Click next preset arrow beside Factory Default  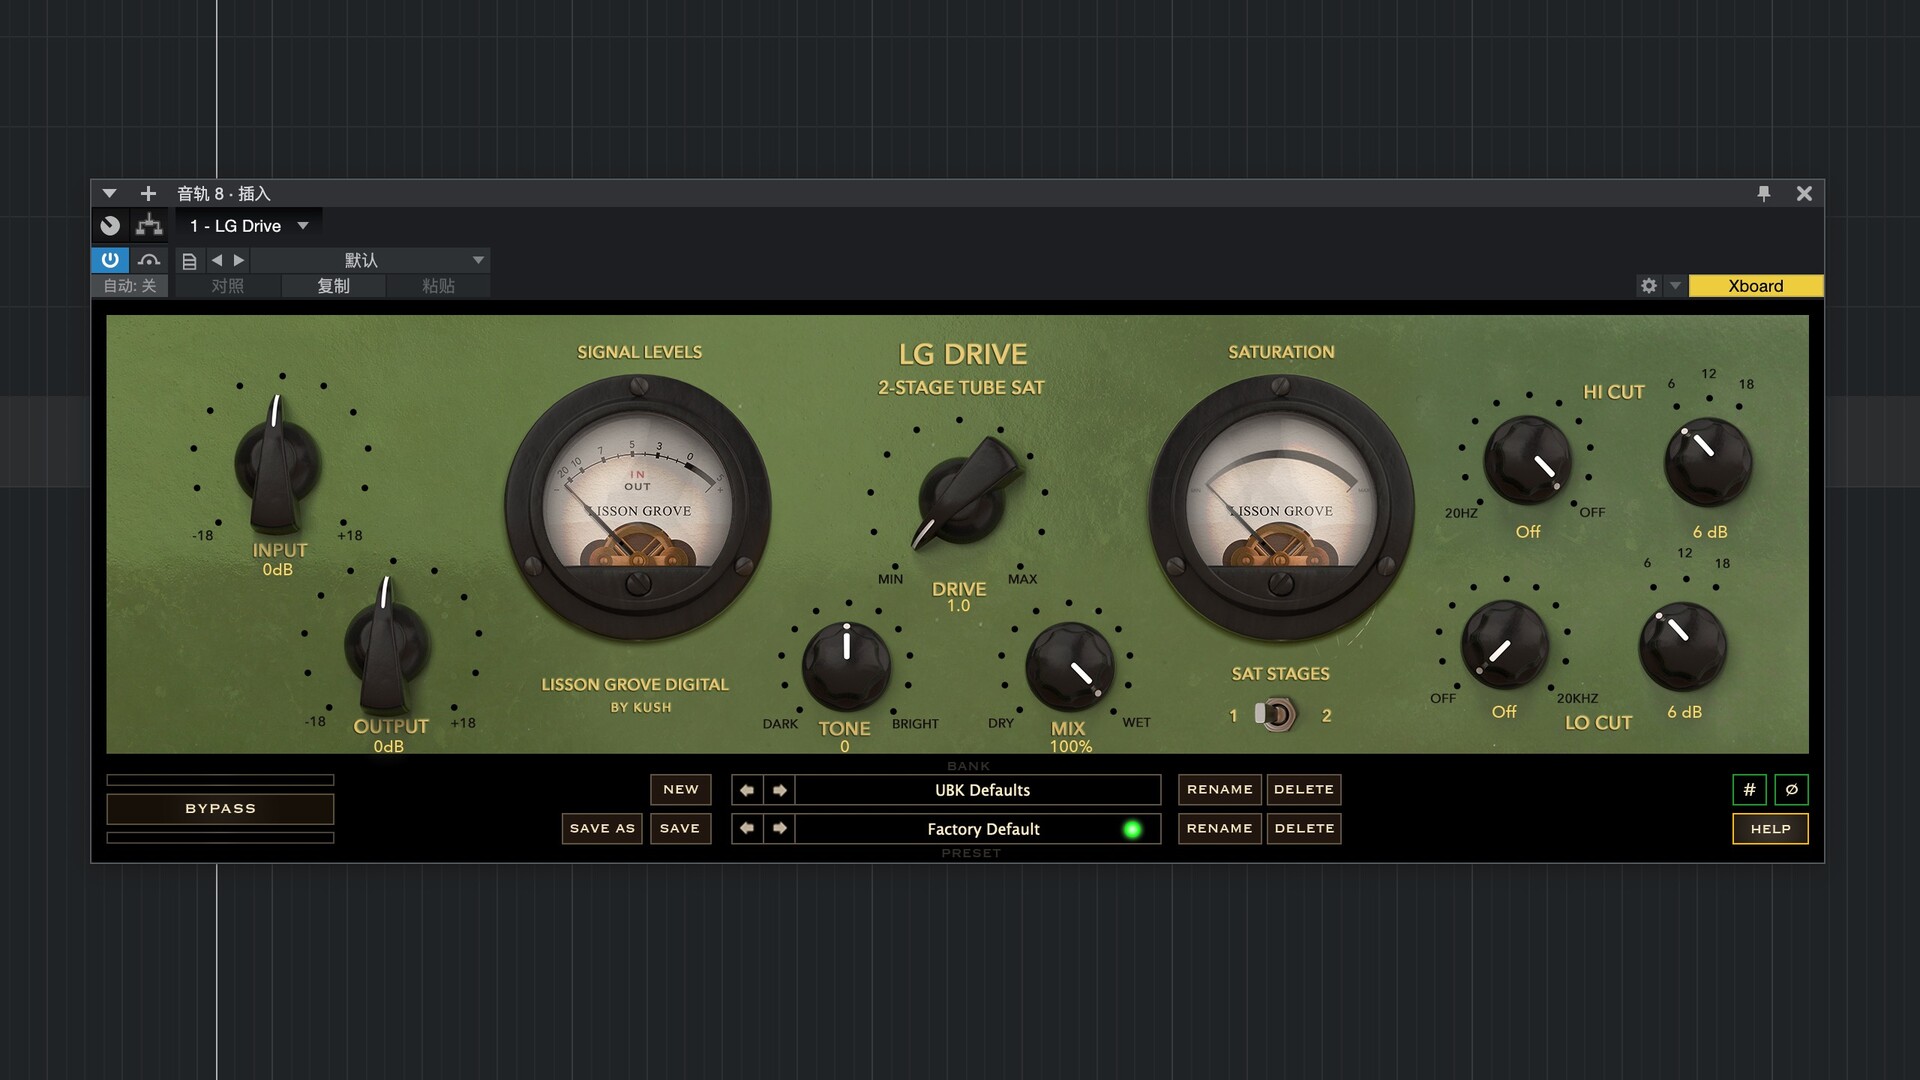click(x=780, y=828)
